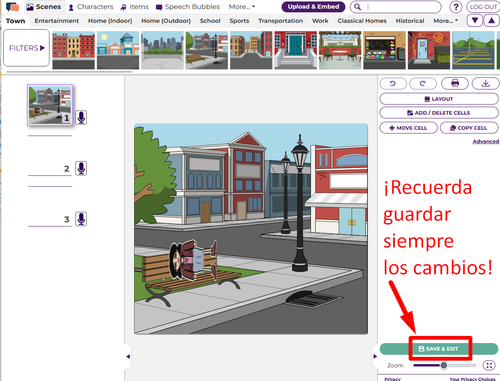
Task: Open the FILTERS panel
Action: click(27, 48)
